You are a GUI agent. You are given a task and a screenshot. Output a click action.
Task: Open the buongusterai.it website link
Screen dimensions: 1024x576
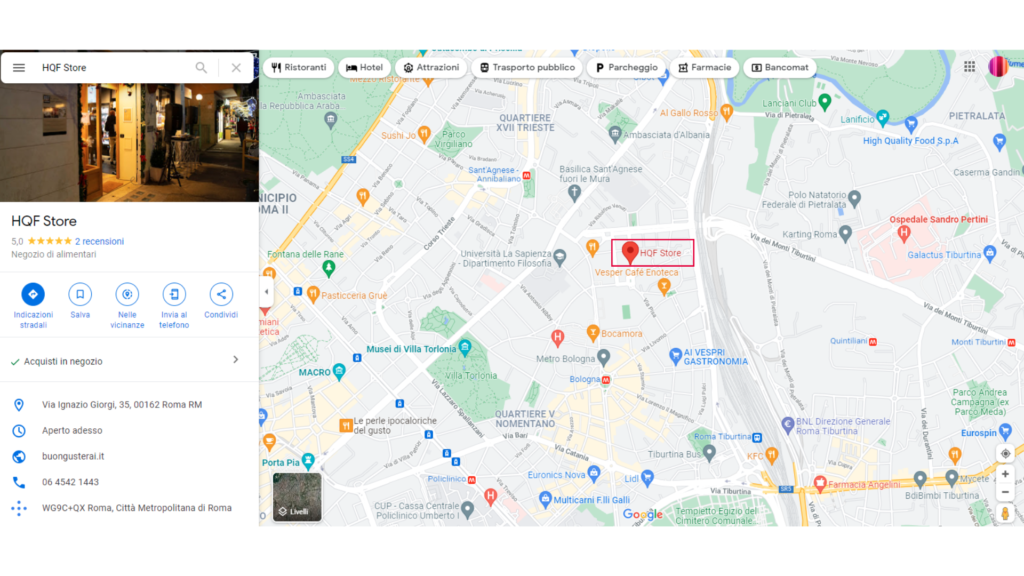[x=73, y=456]
